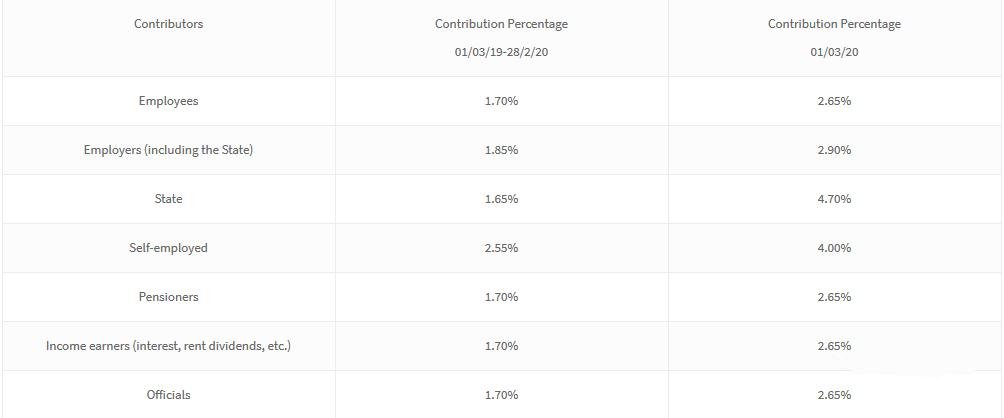Select the 2.90% value for Employers
This screenshot has height=418, width=1004.
point(834,150)
